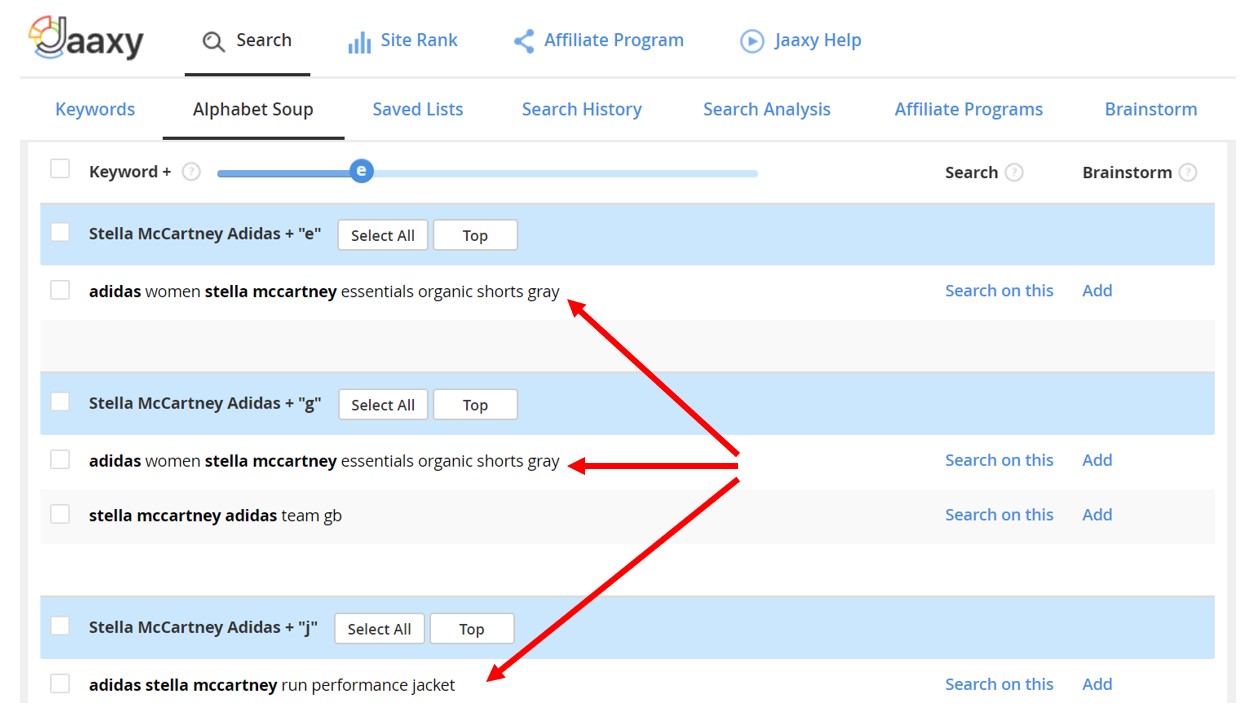This screenshot has height=708, width=1252.
Task: Click the keyword text in the "e" group
Action: (324, 292)
